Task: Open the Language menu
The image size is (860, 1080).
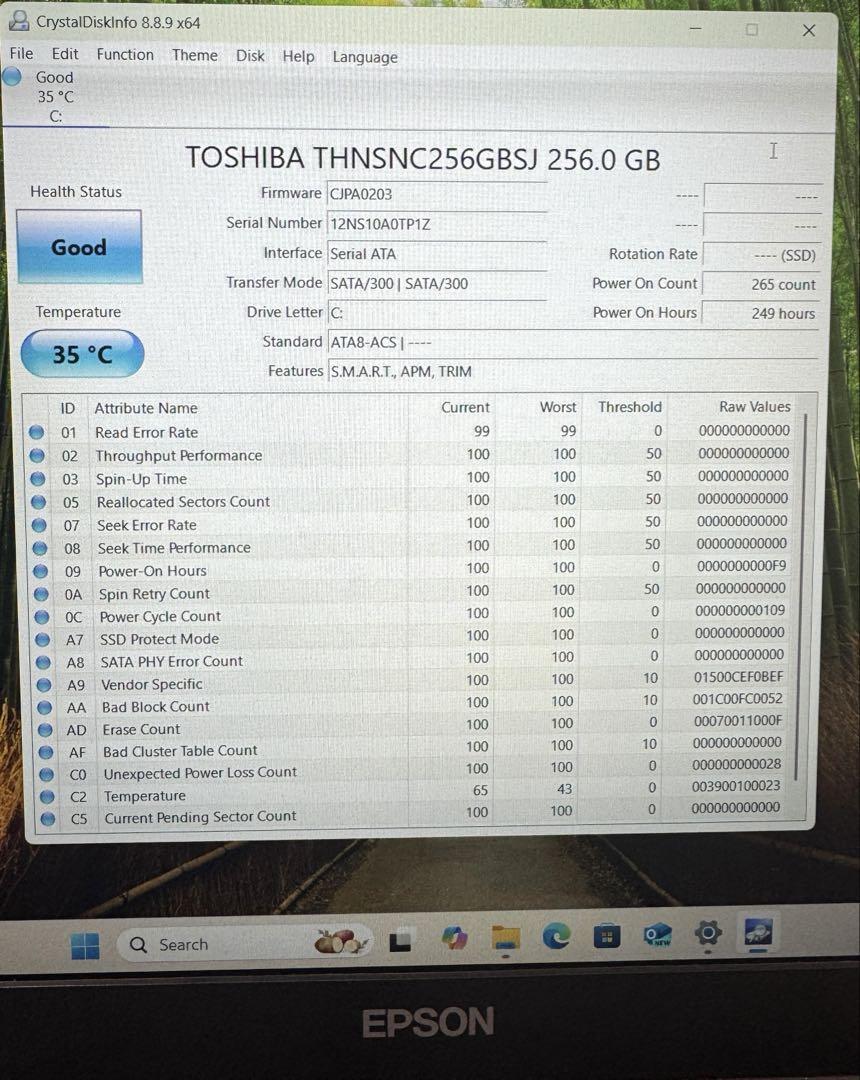Action: (365, 57)
